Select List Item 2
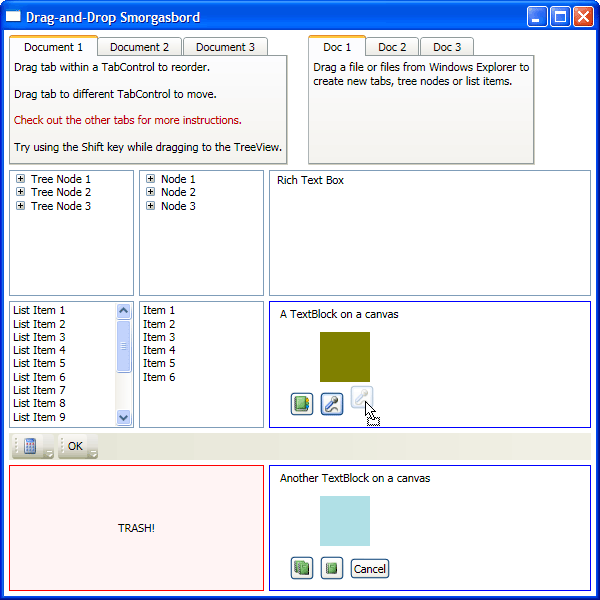Screen dimensions: 600x600 click(39, 324)
